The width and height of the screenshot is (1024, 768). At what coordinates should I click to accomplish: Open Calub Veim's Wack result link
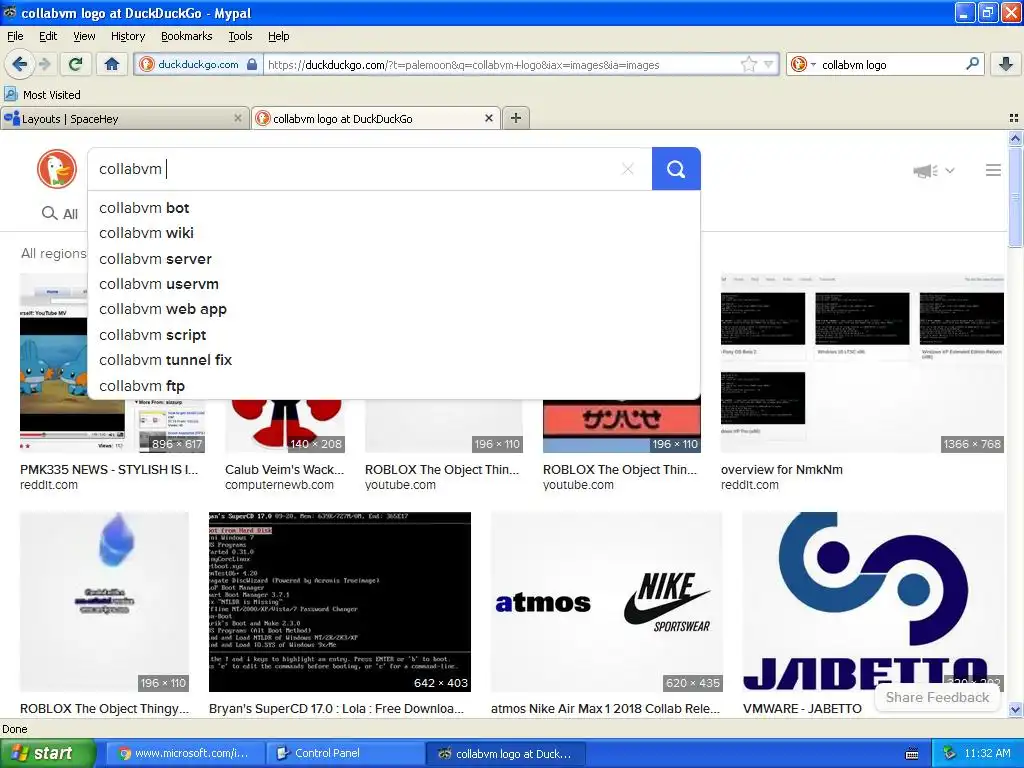(x=284, y=470)
